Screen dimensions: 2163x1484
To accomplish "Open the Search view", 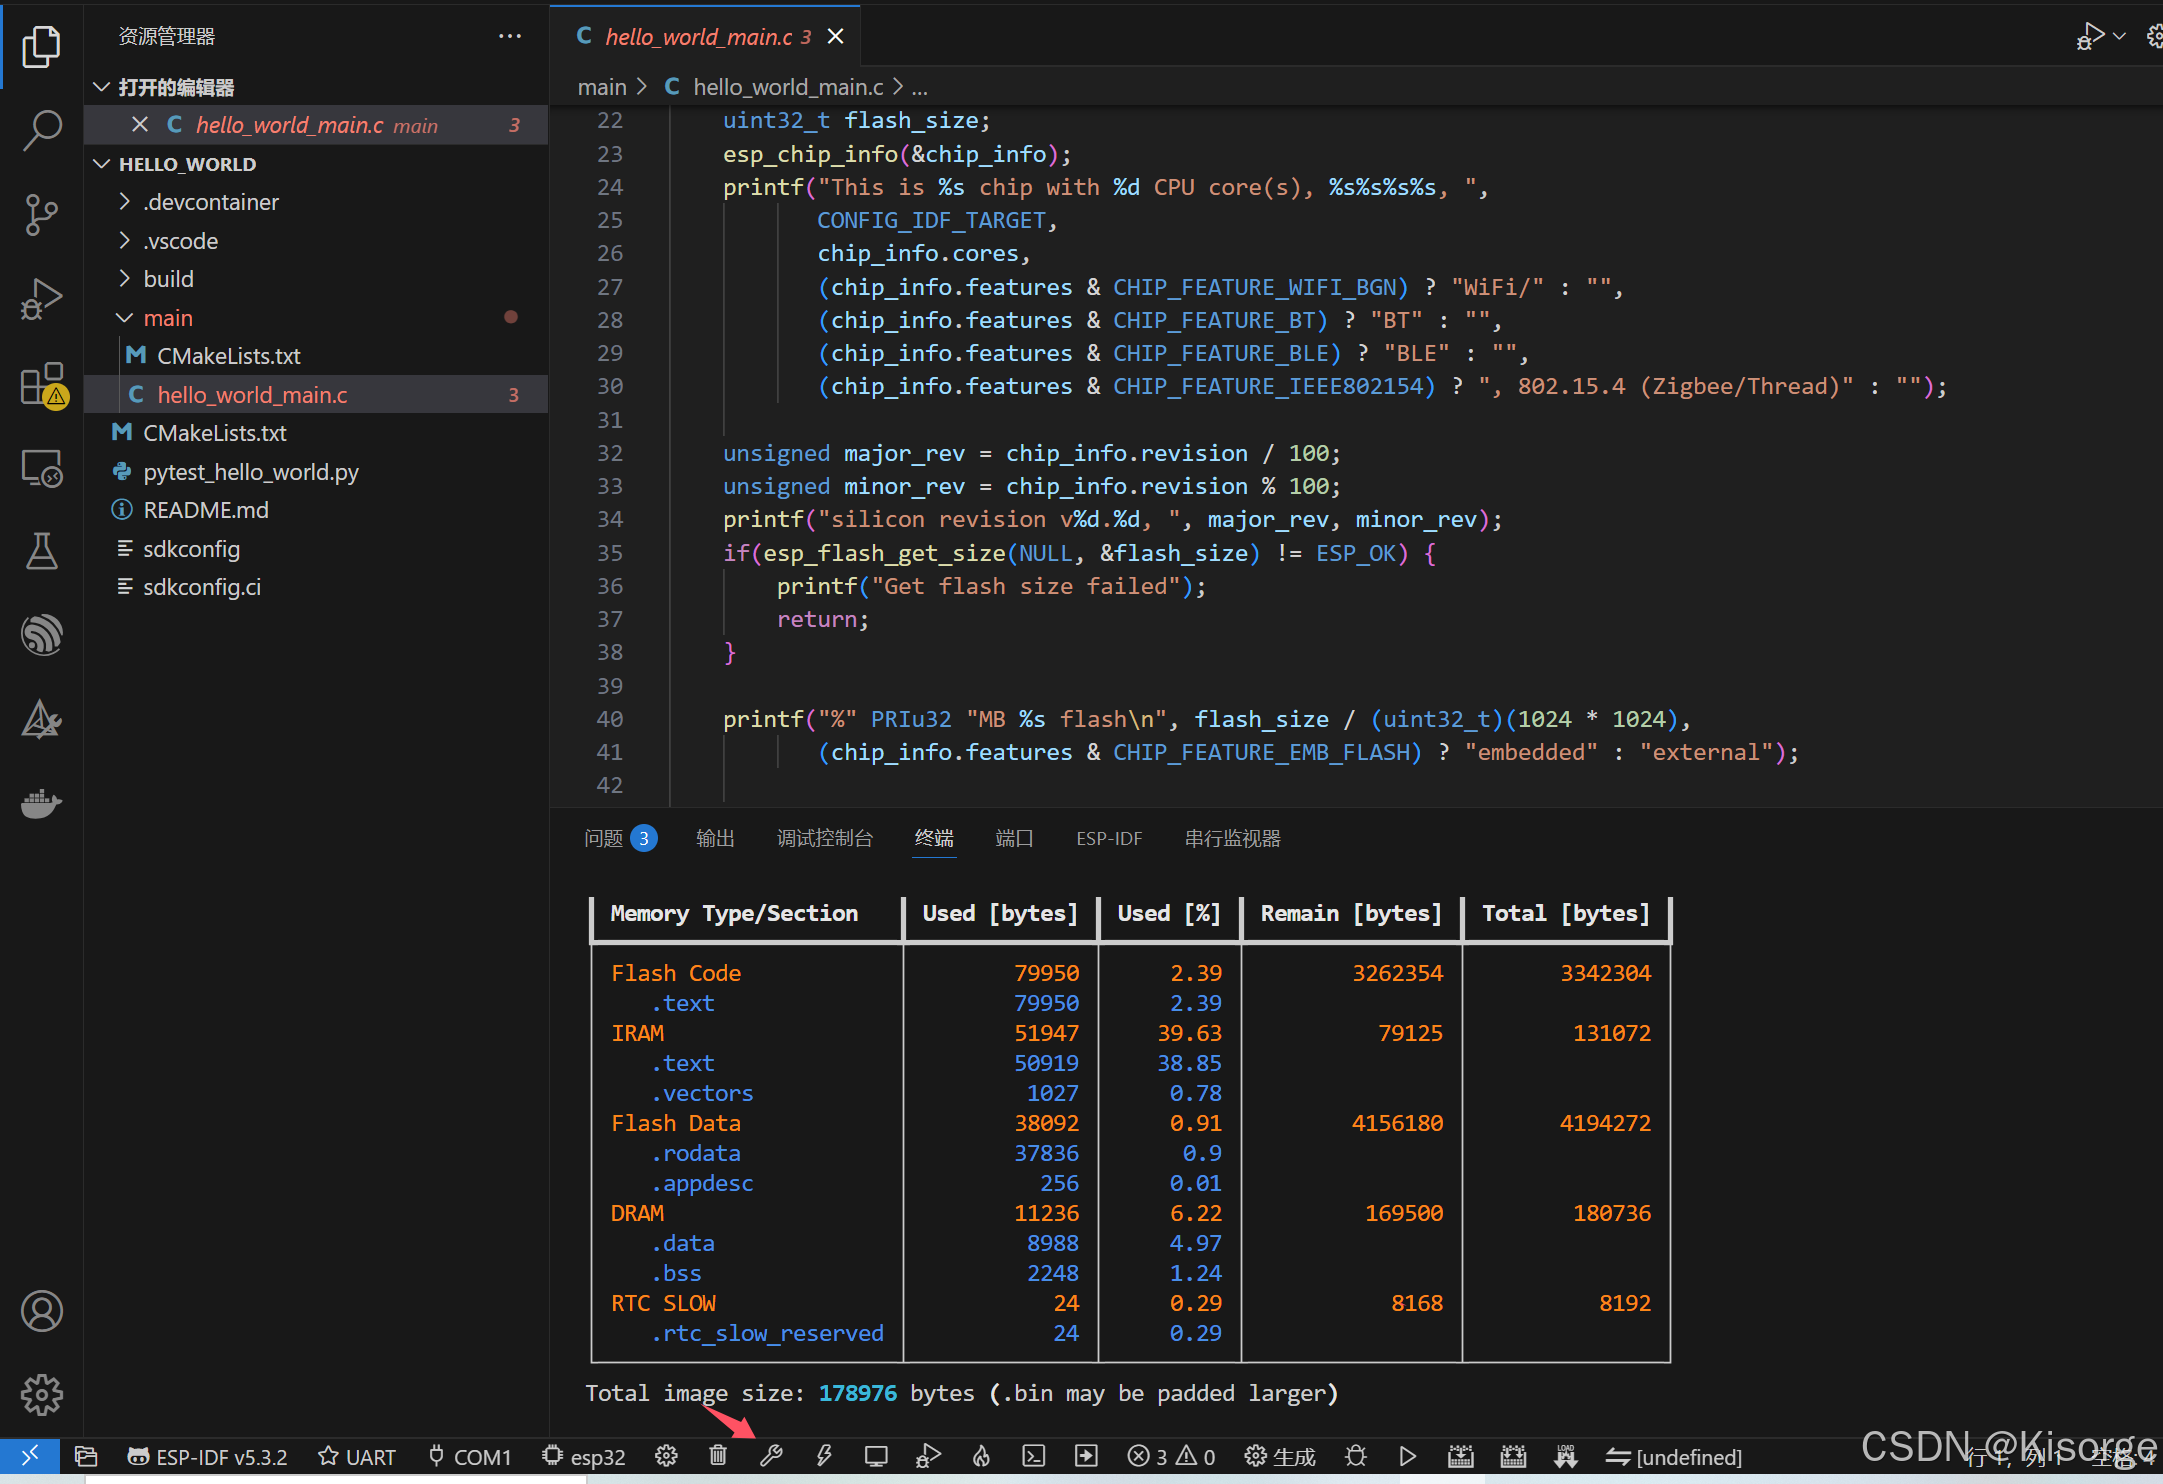I will [x=41, y=130].
